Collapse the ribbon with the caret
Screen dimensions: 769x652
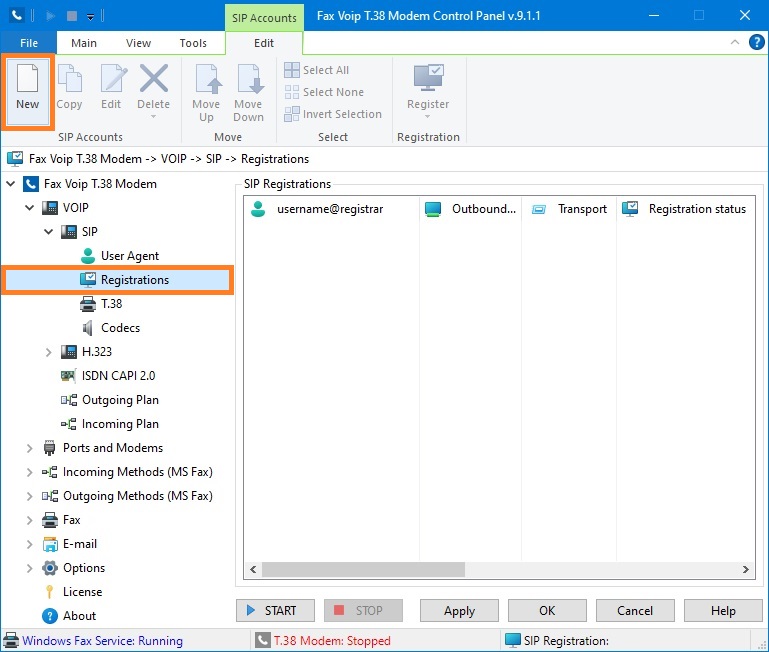tap(735, 42)
